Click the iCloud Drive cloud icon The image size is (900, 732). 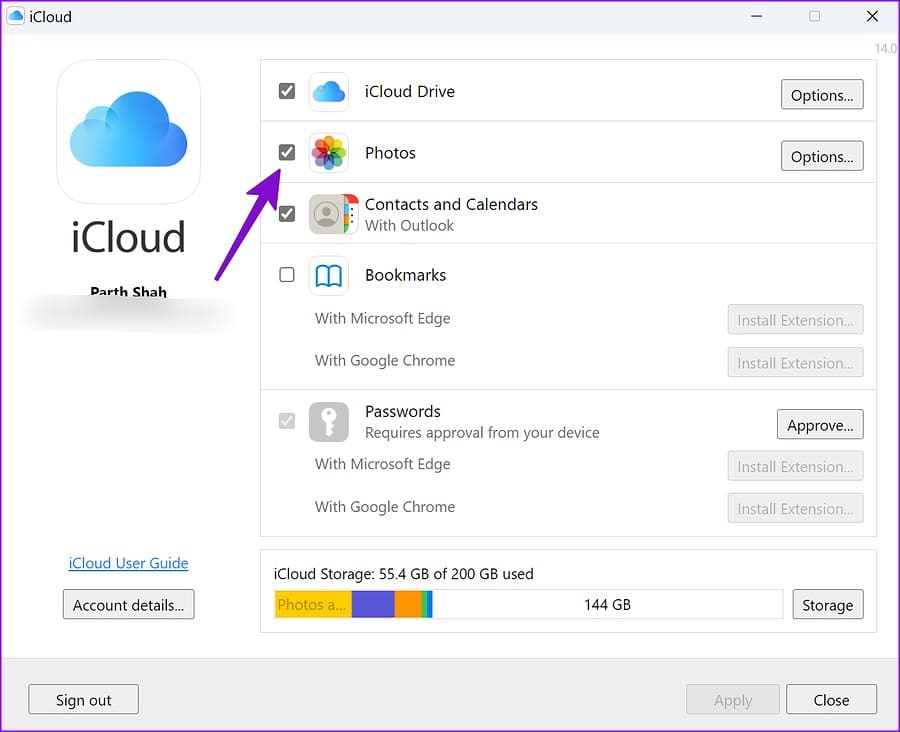click(x=329, y=92)
